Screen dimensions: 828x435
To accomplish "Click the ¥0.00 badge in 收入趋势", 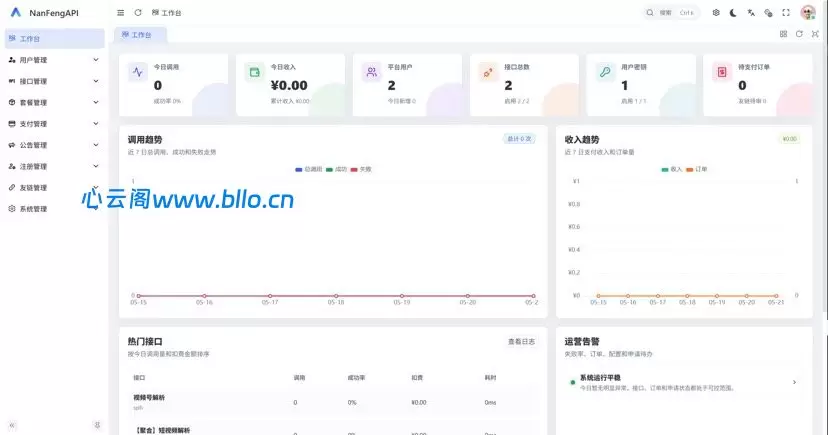I will tap(789, 139).
